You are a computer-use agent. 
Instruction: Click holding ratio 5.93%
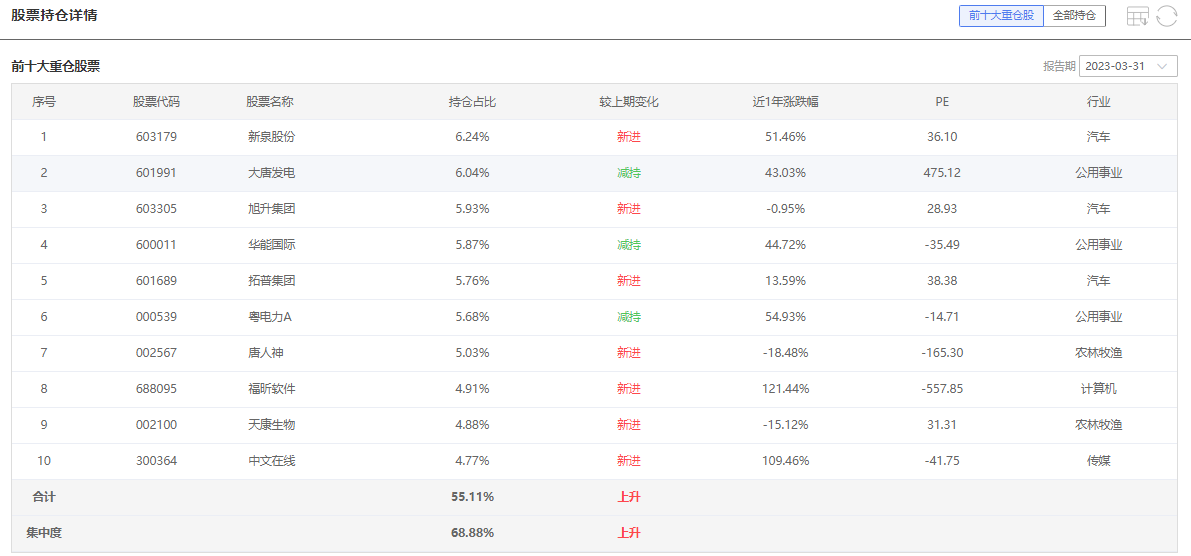pyautogui.click(x=472, y=209)
